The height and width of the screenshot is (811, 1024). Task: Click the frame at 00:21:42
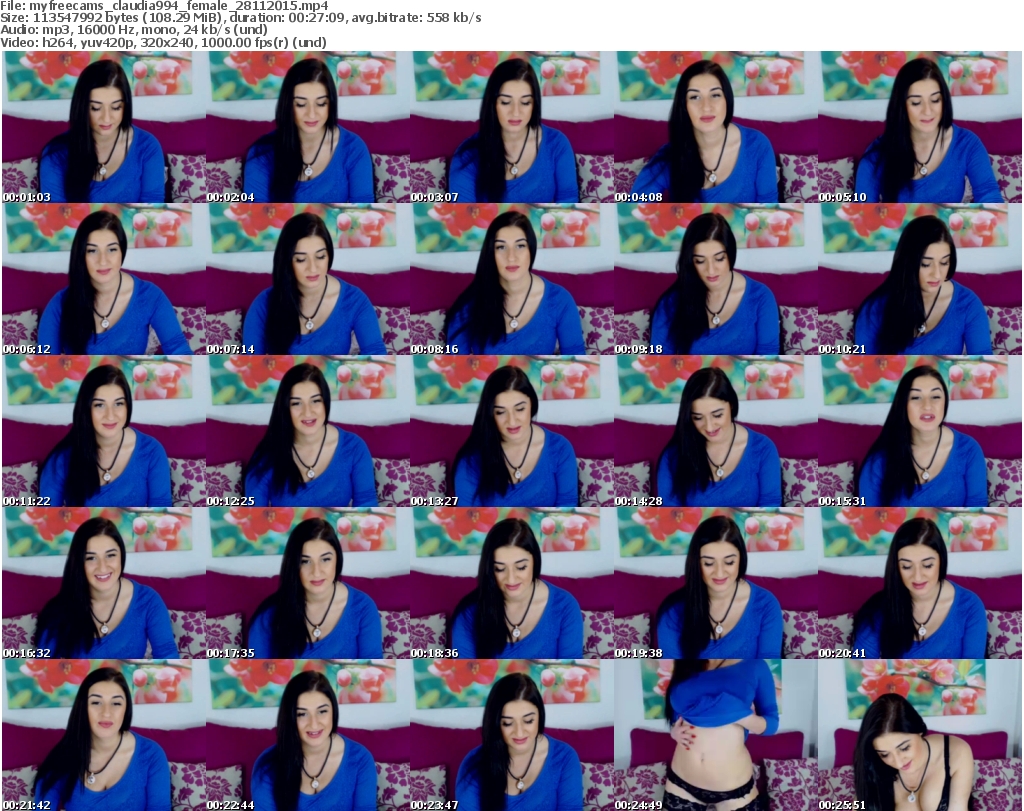104,735
